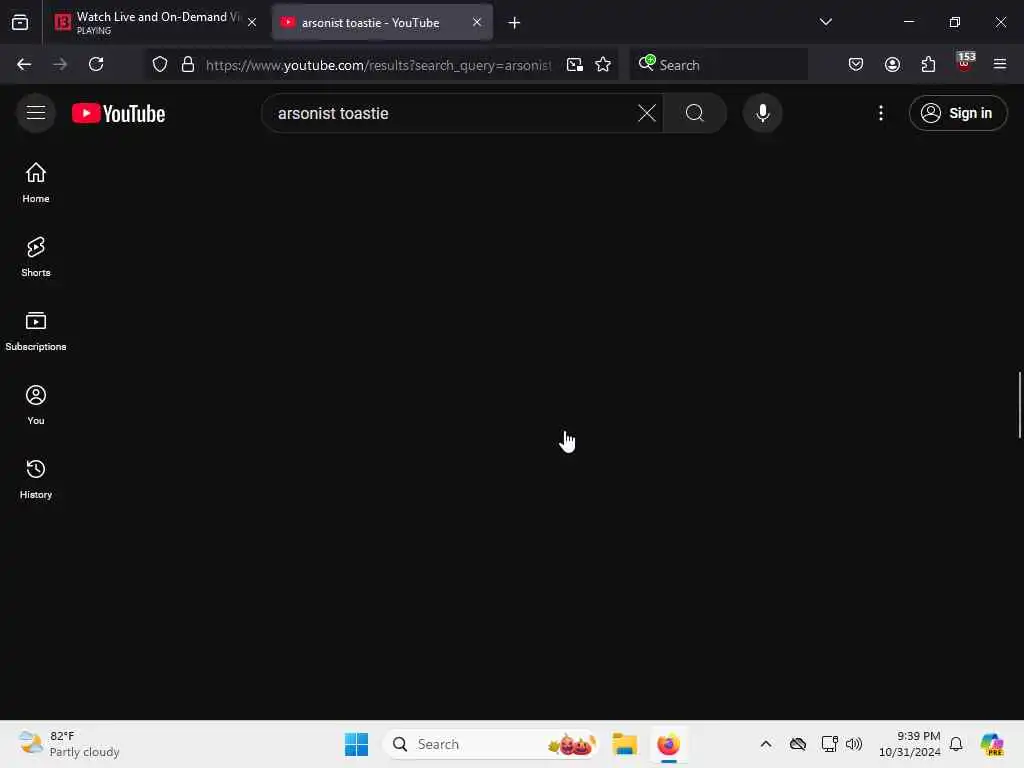The height and width of the screenshot is (768, 1024).
Task: Open a new browser tab
Action: point(514,23)
